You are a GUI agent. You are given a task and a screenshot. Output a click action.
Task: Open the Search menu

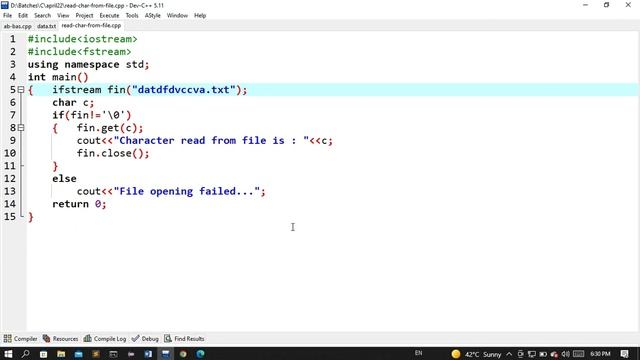(42, 16)
